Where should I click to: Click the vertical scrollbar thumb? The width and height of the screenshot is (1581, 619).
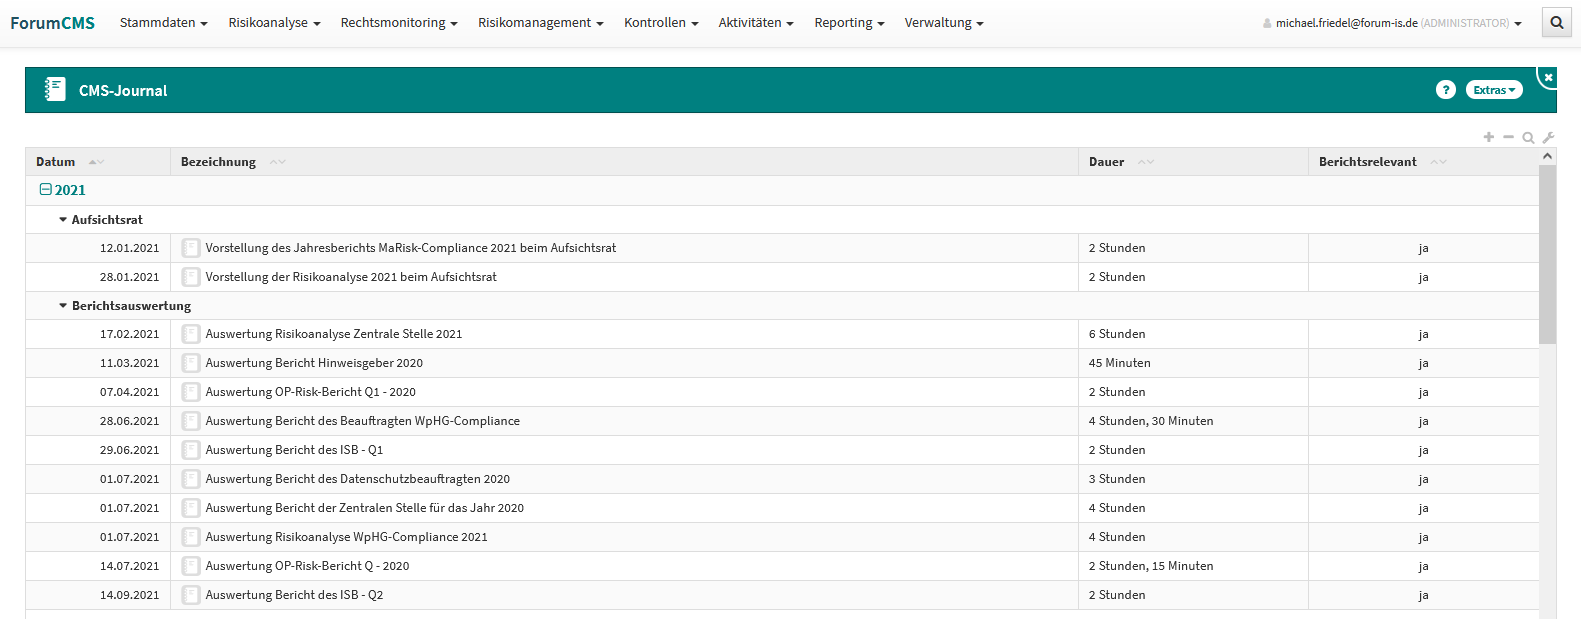click(1547, 255)
